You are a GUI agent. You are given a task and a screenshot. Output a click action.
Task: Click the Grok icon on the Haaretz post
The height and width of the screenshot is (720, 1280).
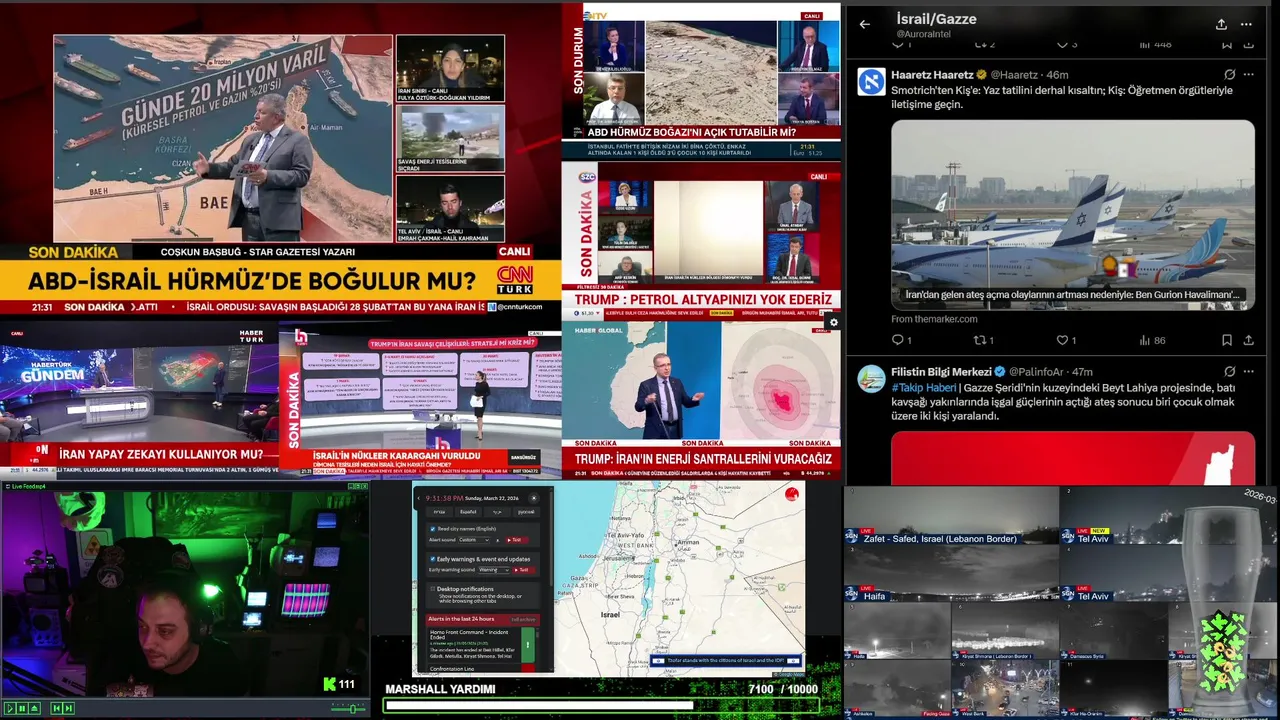[x=1229, y=74]
